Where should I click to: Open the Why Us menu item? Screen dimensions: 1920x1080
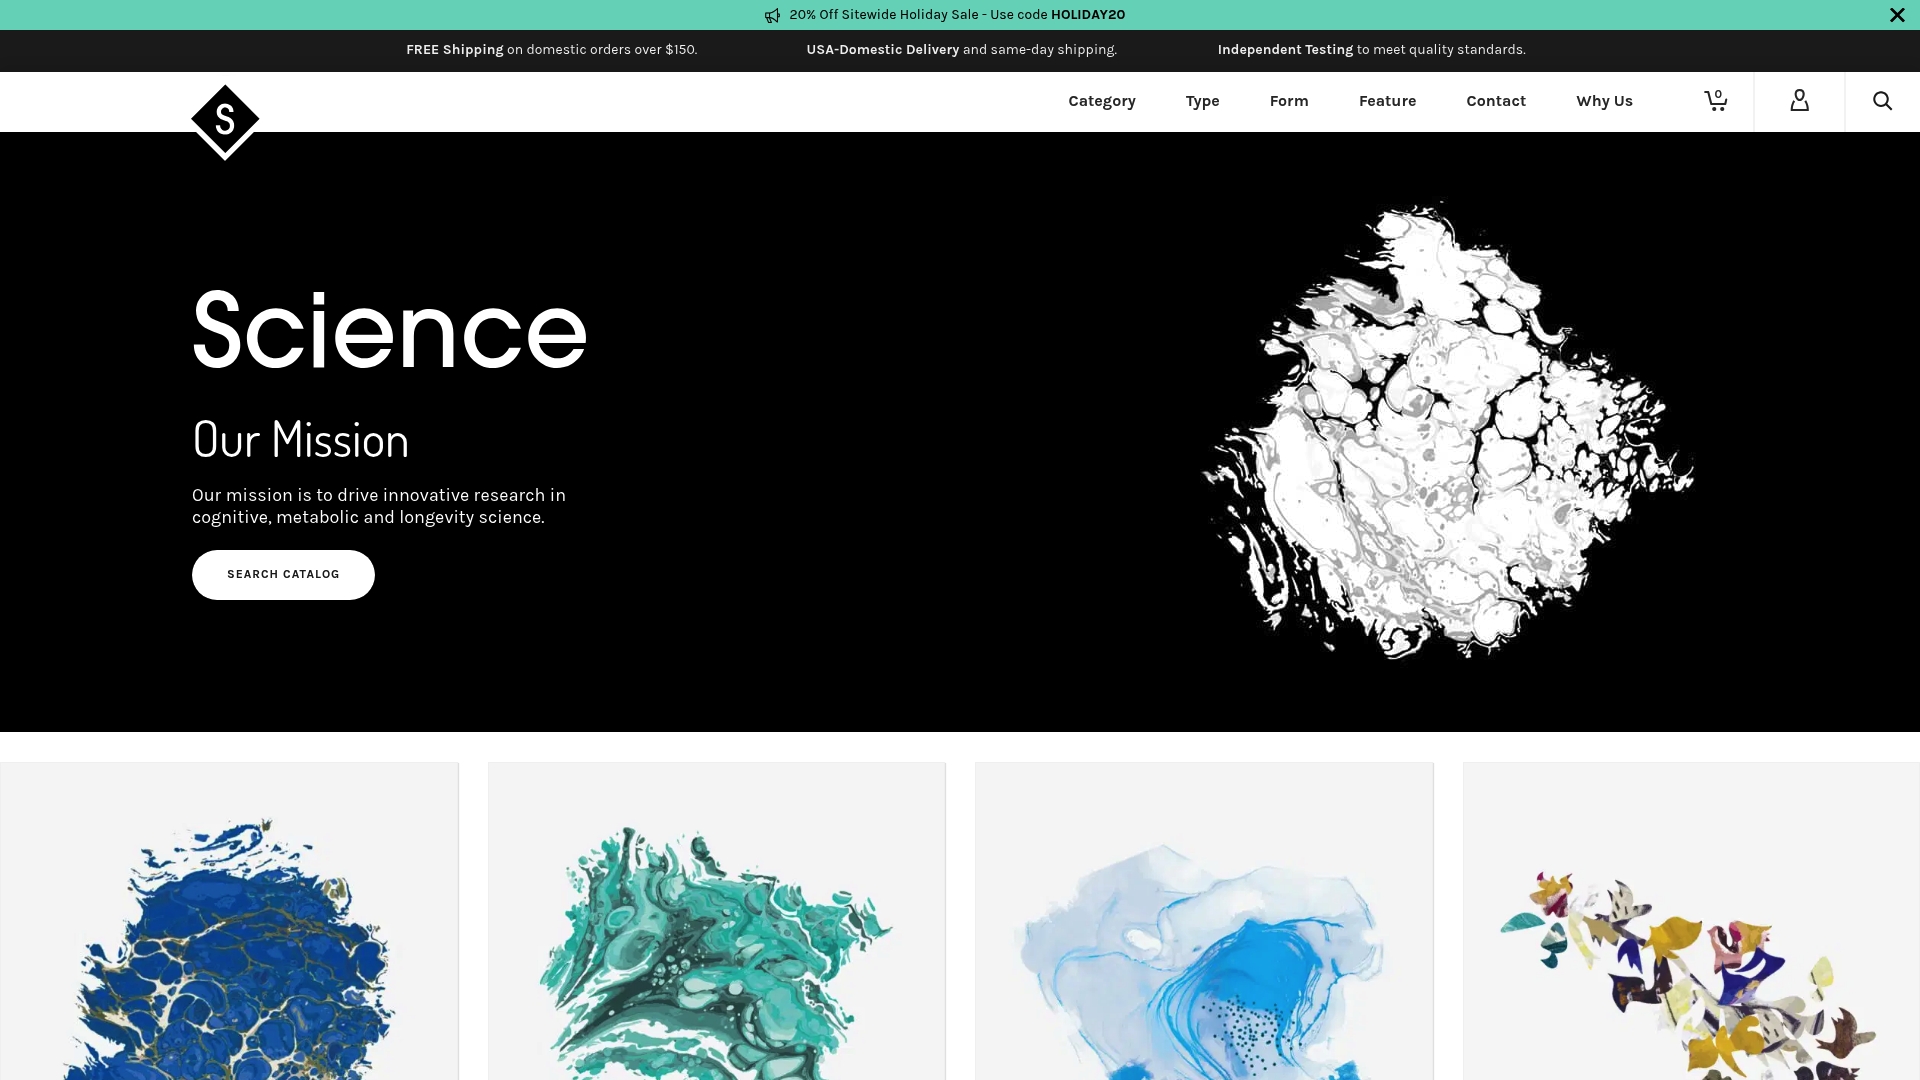click(1604, 101)
